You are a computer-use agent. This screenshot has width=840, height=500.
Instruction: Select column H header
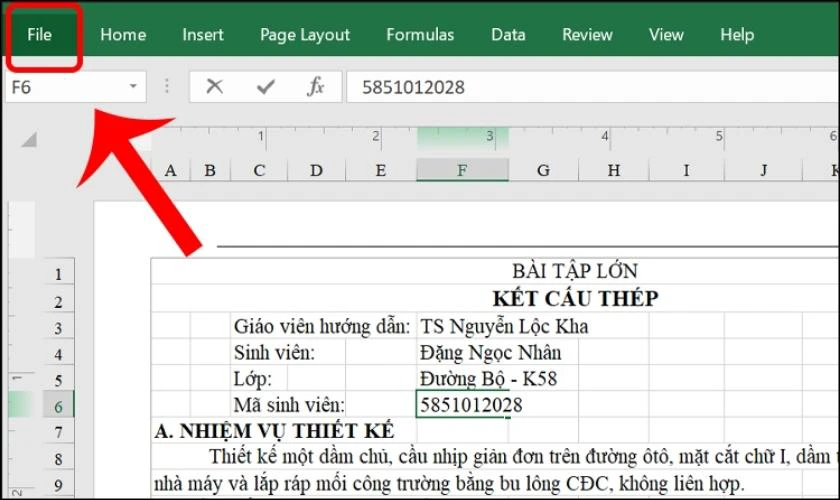click(614, 170)
